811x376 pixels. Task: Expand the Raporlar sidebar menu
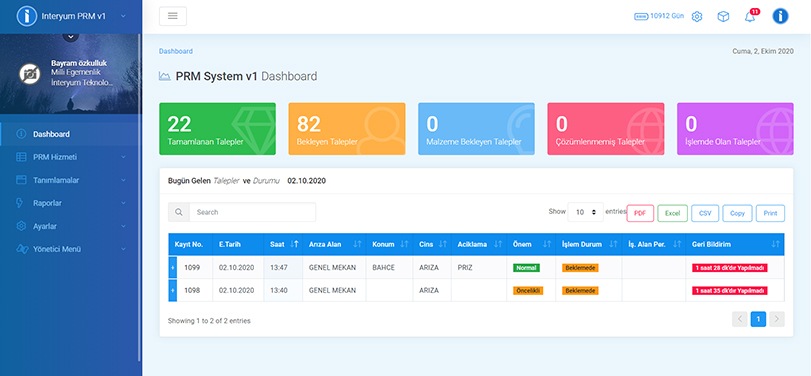click(71, 203)
